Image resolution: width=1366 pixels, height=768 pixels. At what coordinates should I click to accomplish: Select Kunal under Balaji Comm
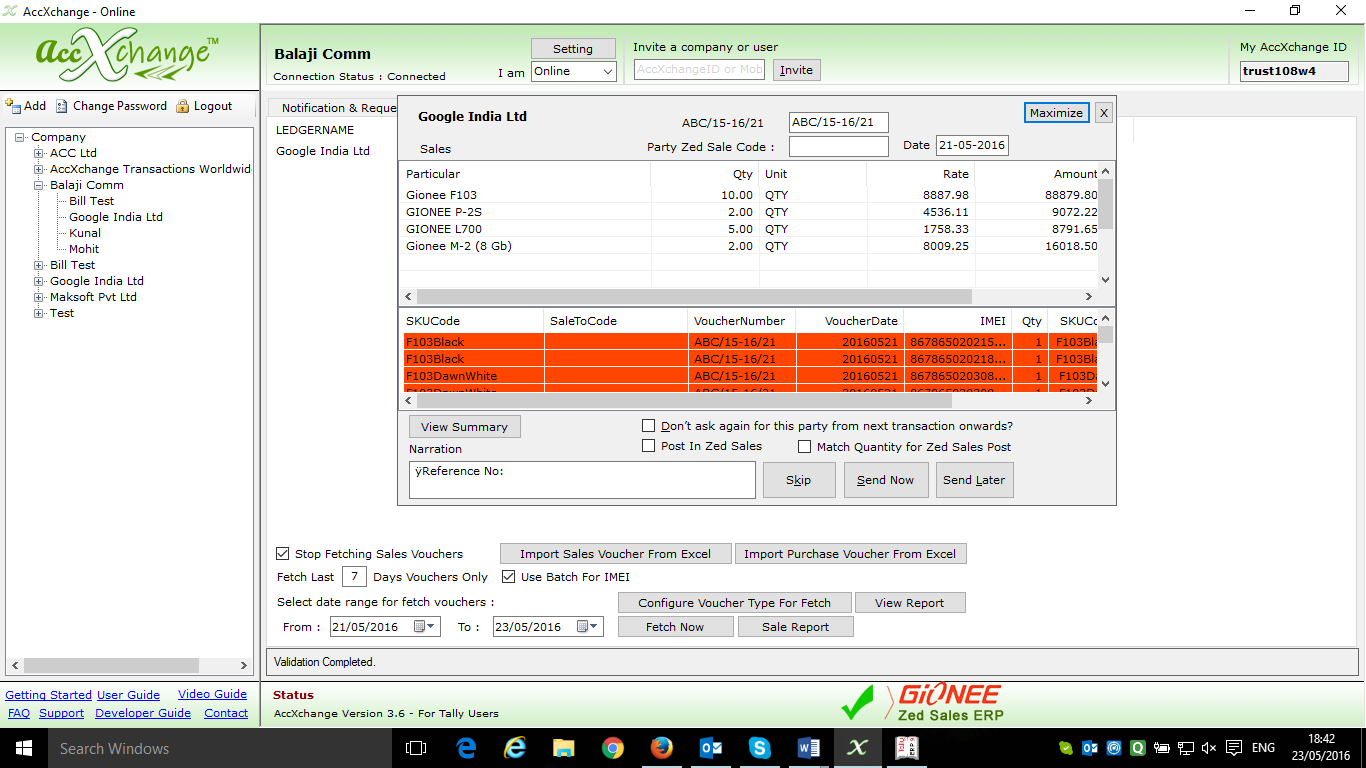85,233
